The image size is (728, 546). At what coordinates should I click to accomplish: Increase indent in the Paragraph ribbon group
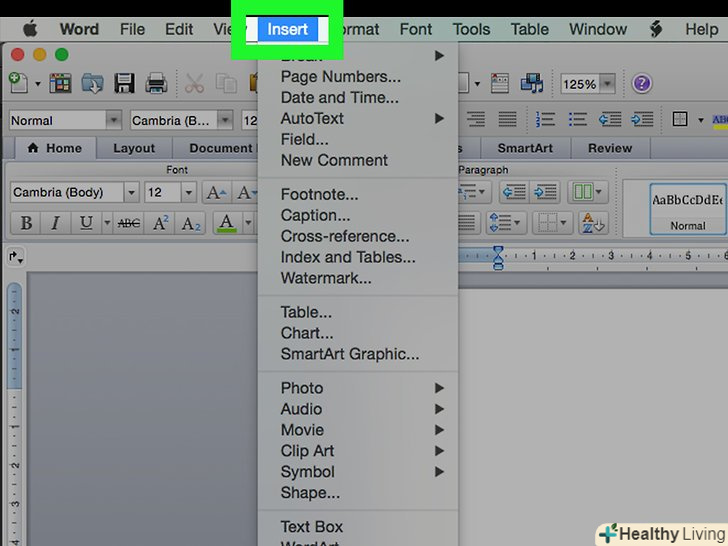(544, 192)
